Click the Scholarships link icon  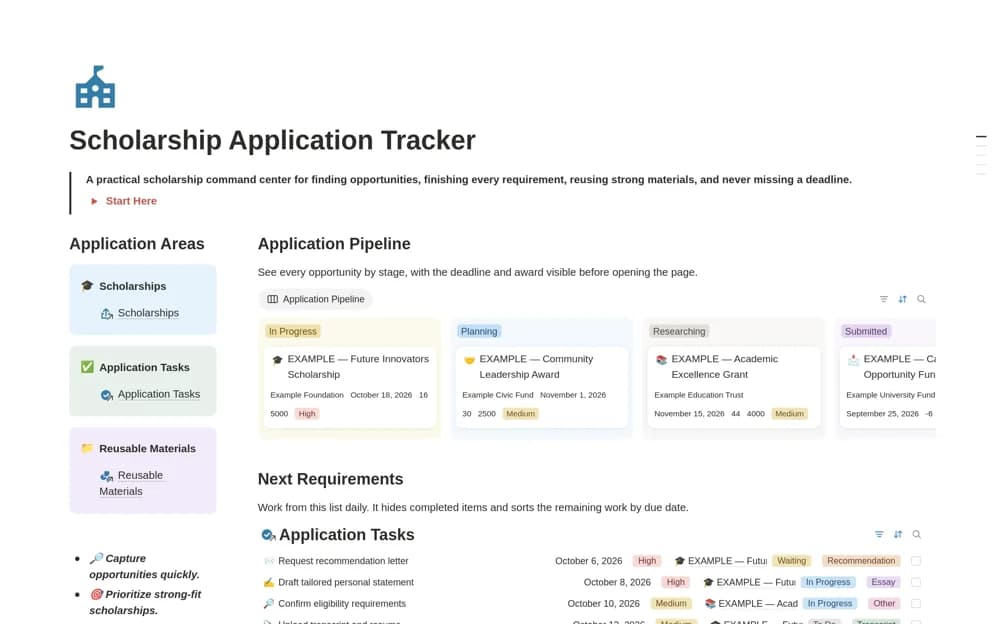pyautogui.click(x=107, y=313)
